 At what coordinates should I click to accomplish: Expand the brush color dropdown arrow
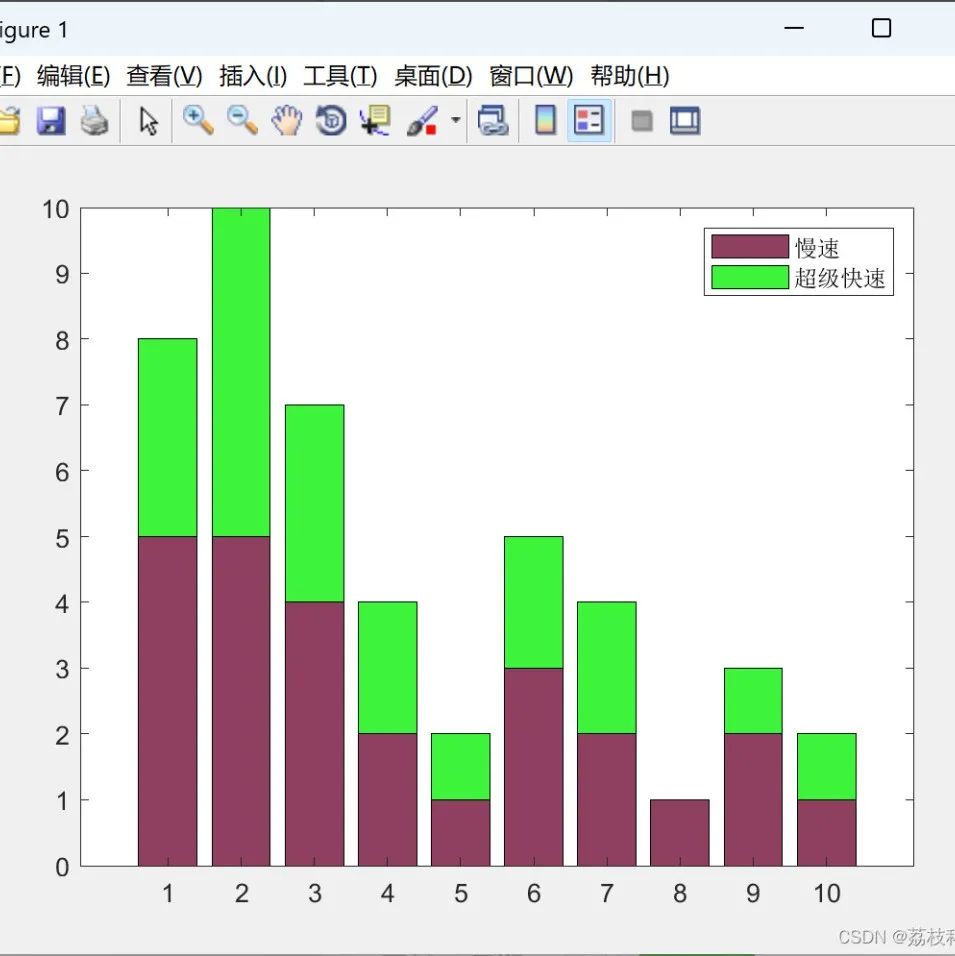pyautogui.click(x=456, y=120)
